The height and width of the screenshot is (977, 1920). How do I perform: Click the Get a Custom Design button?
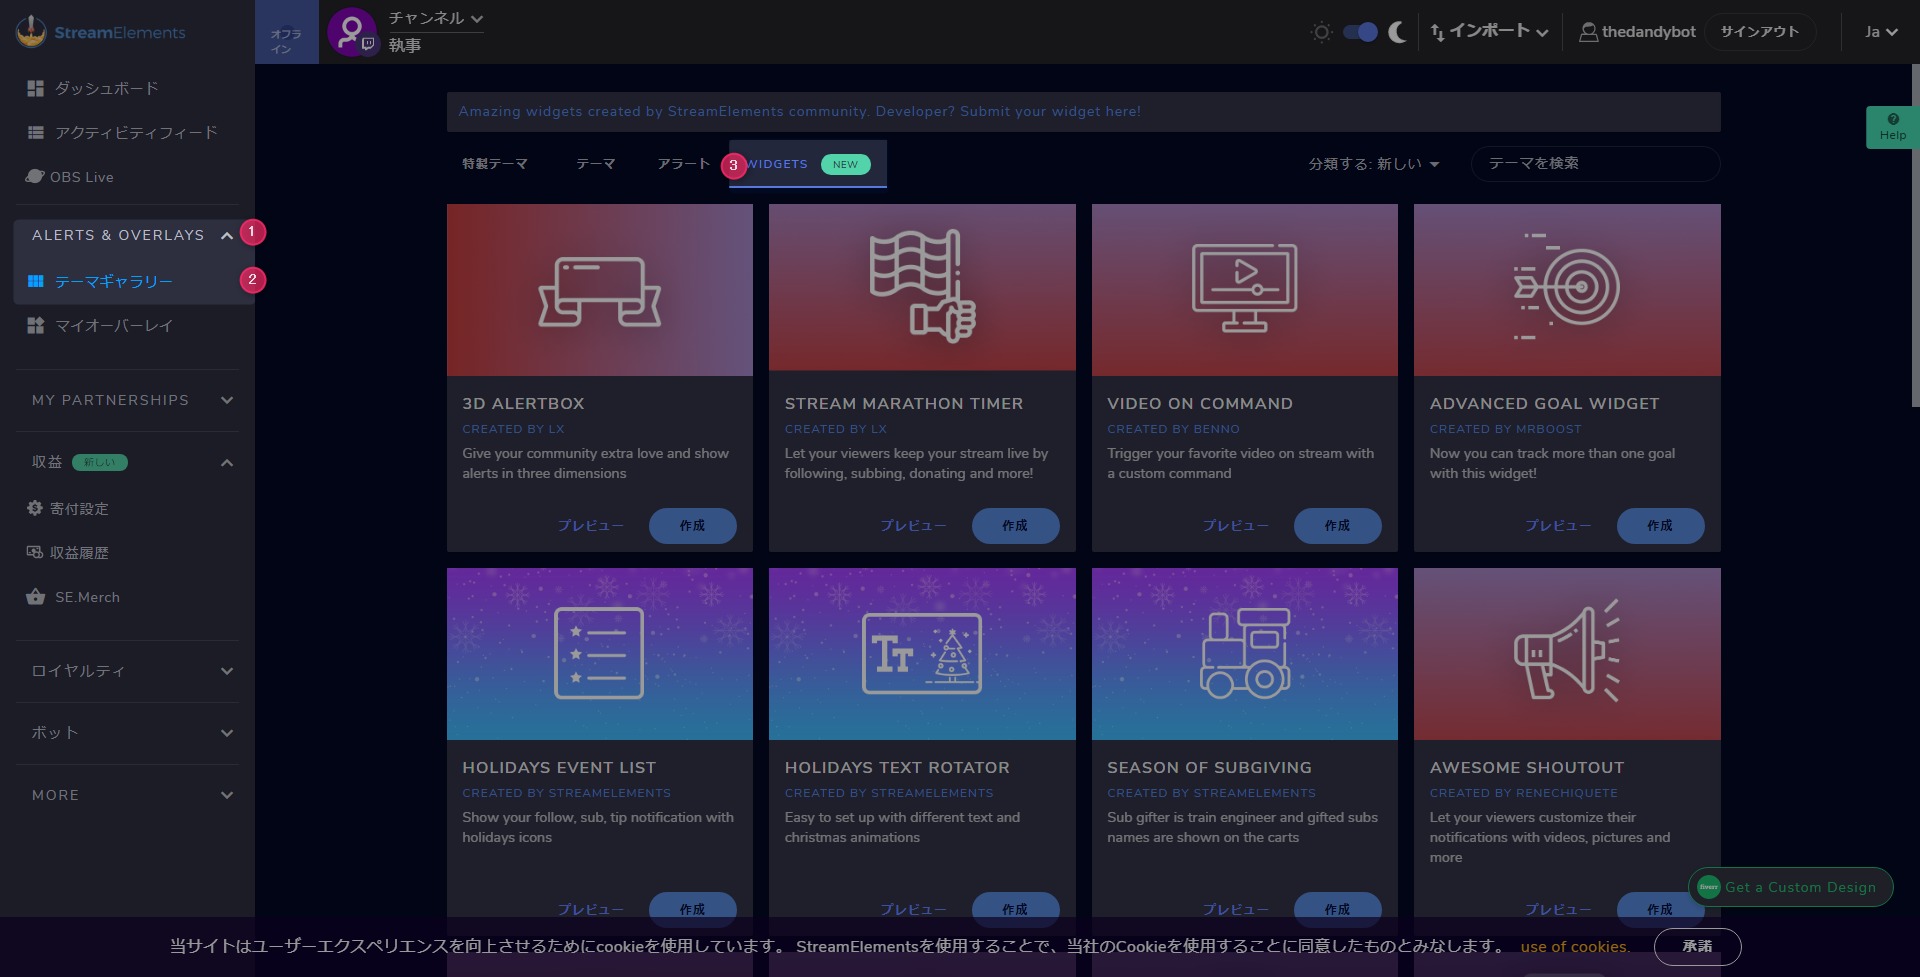(x=1790, y=887)
